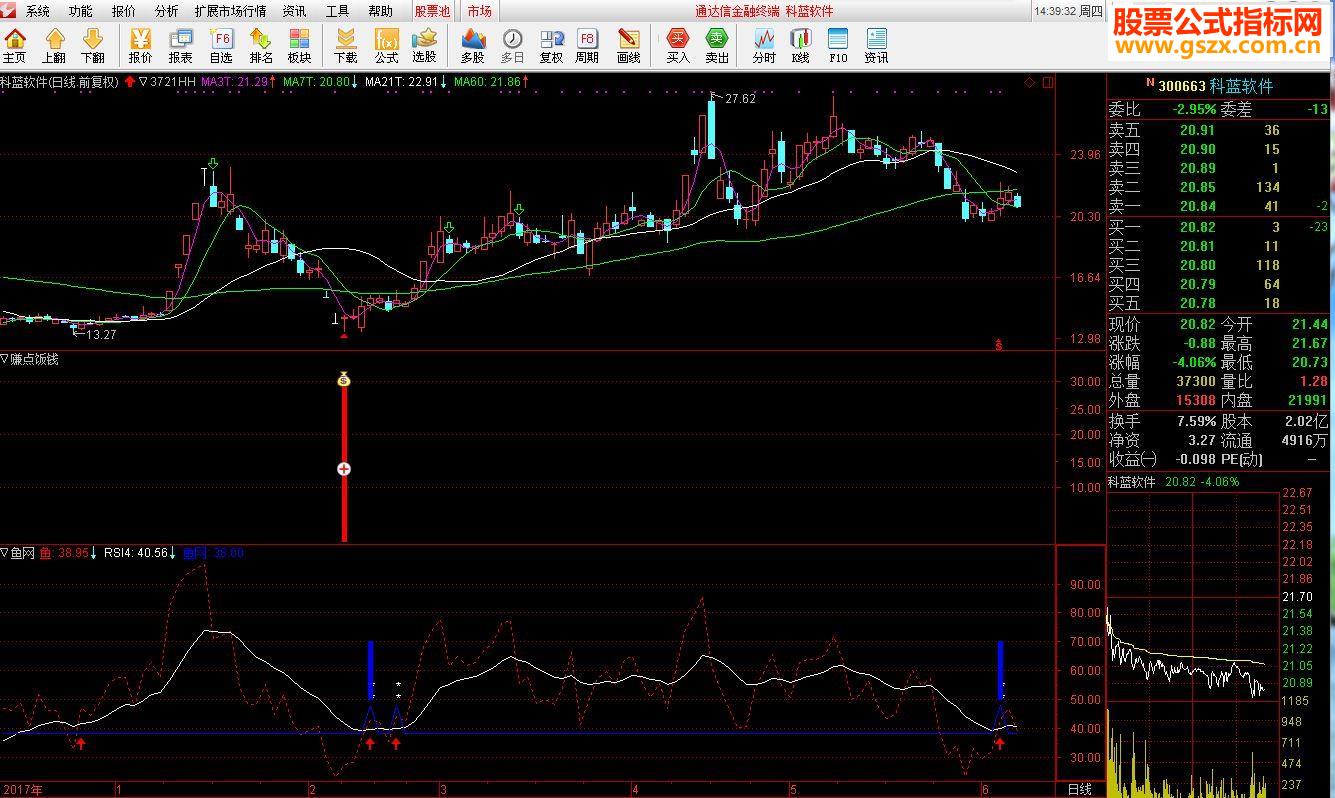Open the 工具 menu
Viewport: 1335px width, 798px height.
tap(337, 11)
